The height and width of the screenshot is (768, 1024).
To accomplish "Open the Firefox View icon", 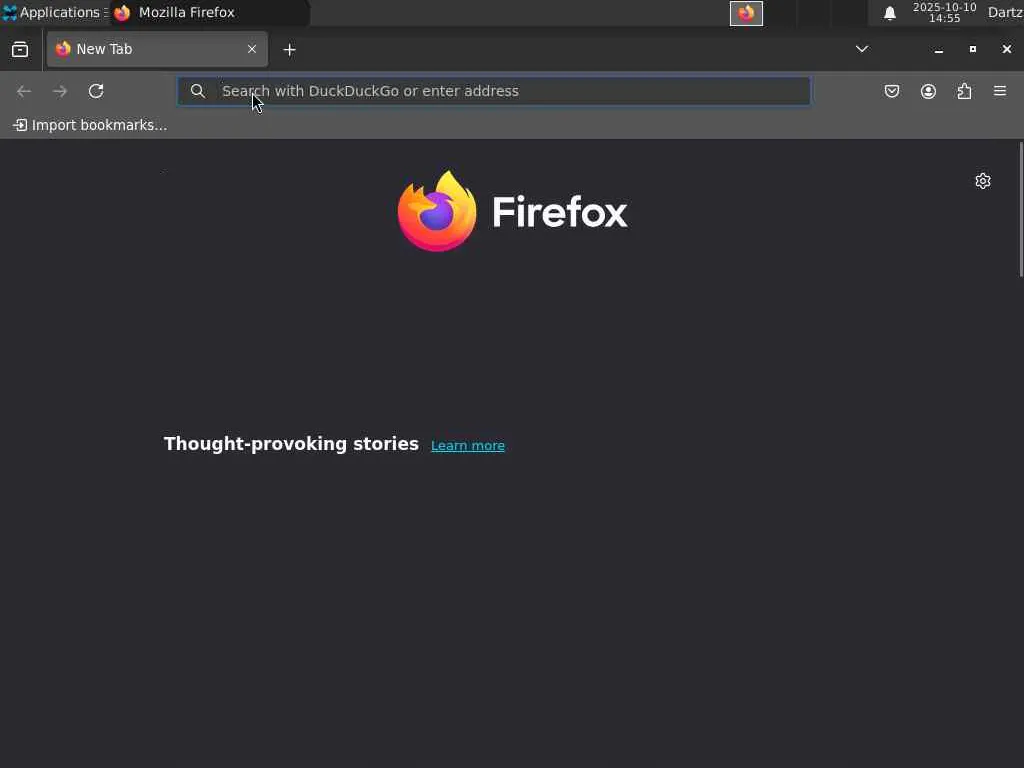I will tap(20, 50).
